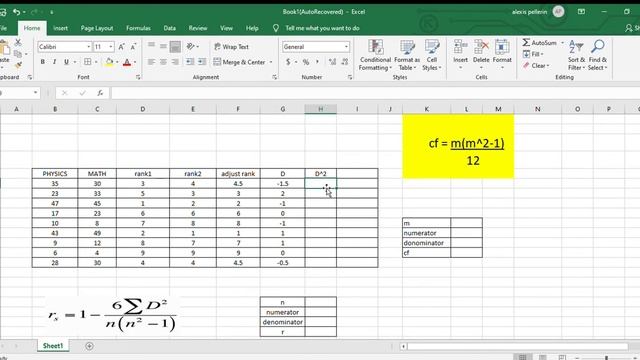This screenshot has height=360, width=640.
Task: Toggle center horizontal alignment
Action: tap(163, 62)
